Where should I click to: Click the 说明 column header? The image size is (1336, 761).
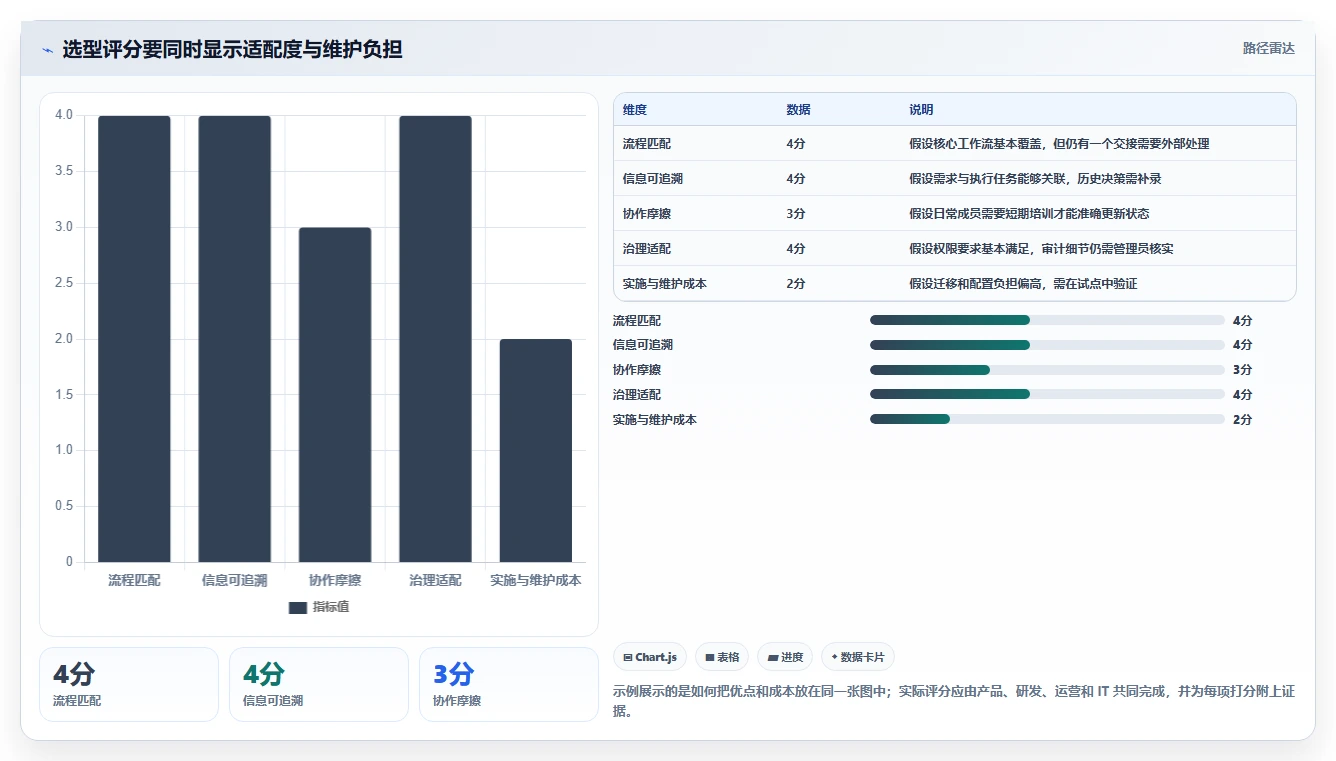coord(921,110)
